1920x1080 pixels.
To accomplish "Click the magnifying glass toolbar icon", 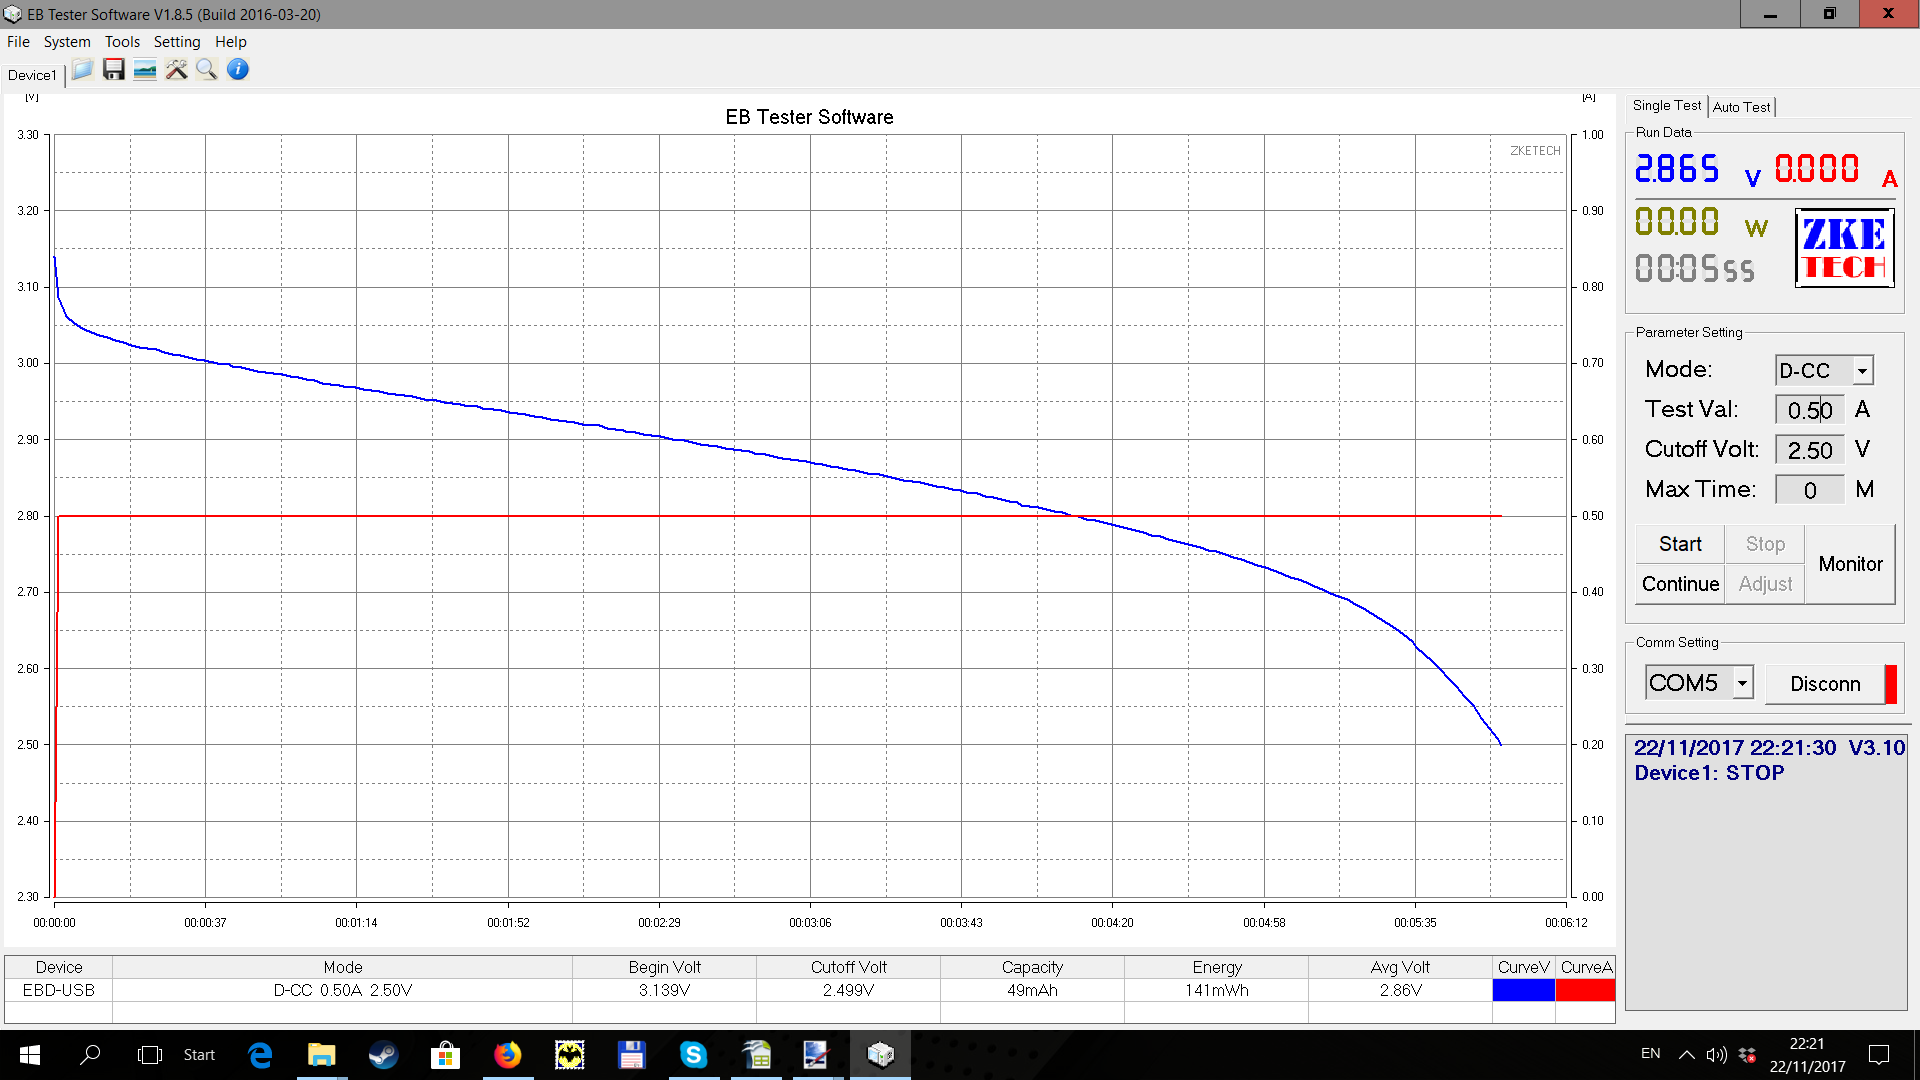I will [x=207, y=70].
